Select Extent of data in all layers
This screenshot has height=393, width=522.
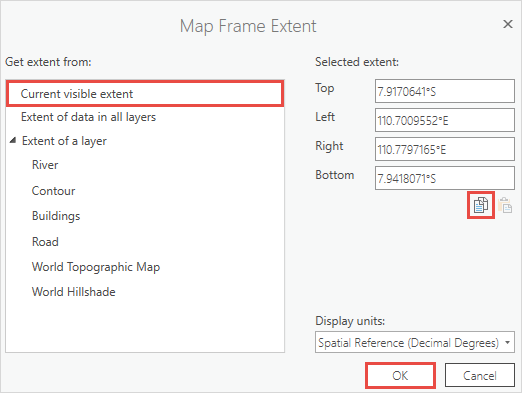coord(145,117)
